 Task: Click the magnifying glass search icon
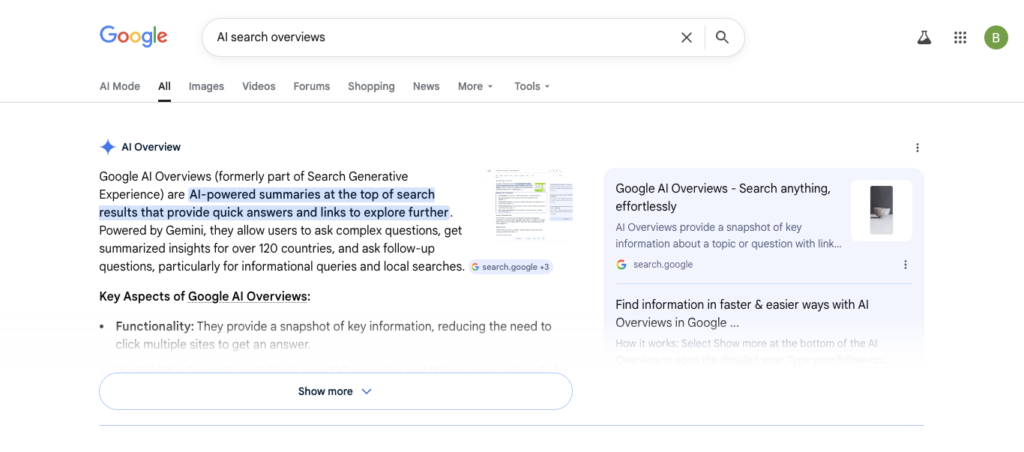pyautogui.click(x=722, y=38)
